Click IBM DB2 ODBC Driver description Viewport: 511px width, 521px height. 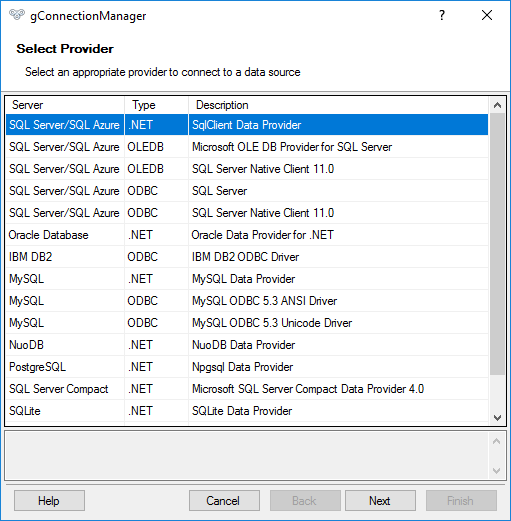[x=245, y=257]
